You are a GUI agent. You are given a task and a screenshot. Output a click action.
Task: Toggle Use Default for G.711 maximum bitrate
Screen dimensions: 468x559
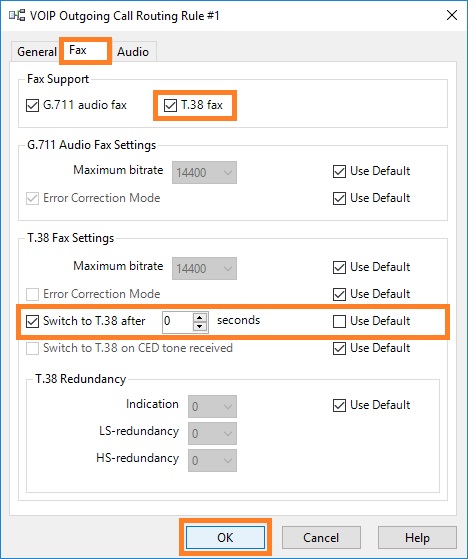339,171
